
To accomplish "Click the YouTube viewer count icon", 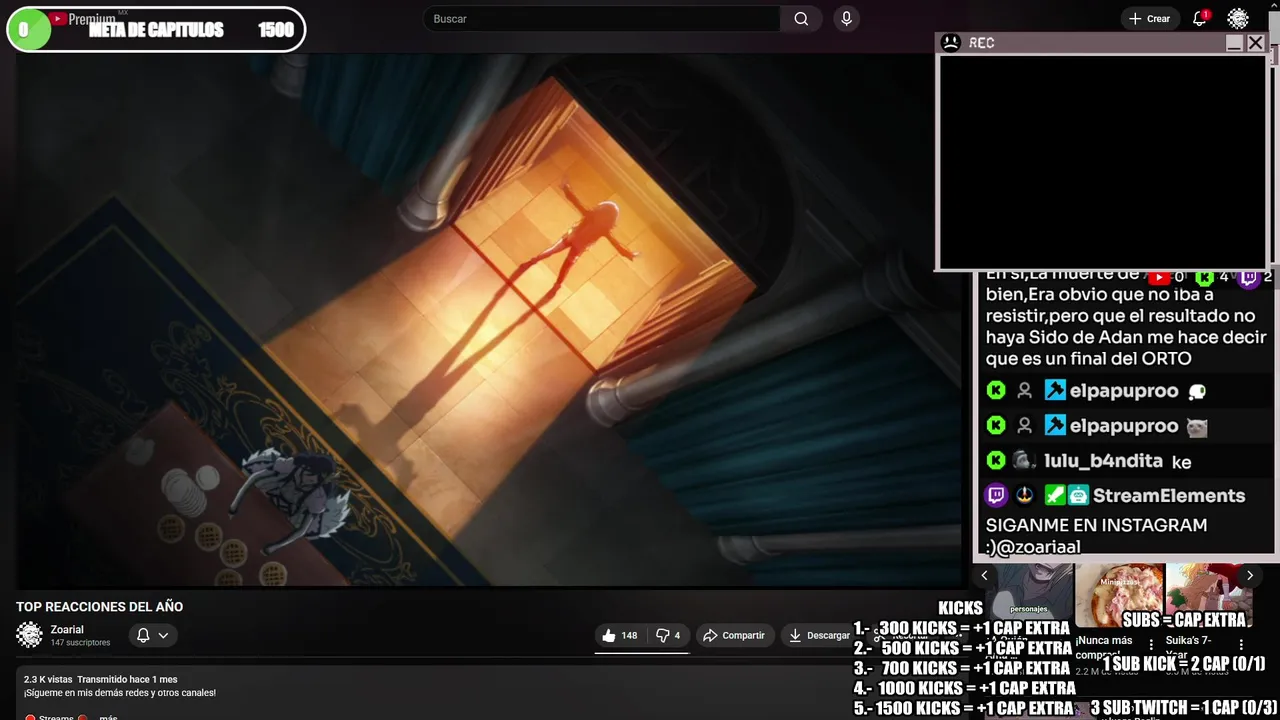I will (x=1158, y=277).
